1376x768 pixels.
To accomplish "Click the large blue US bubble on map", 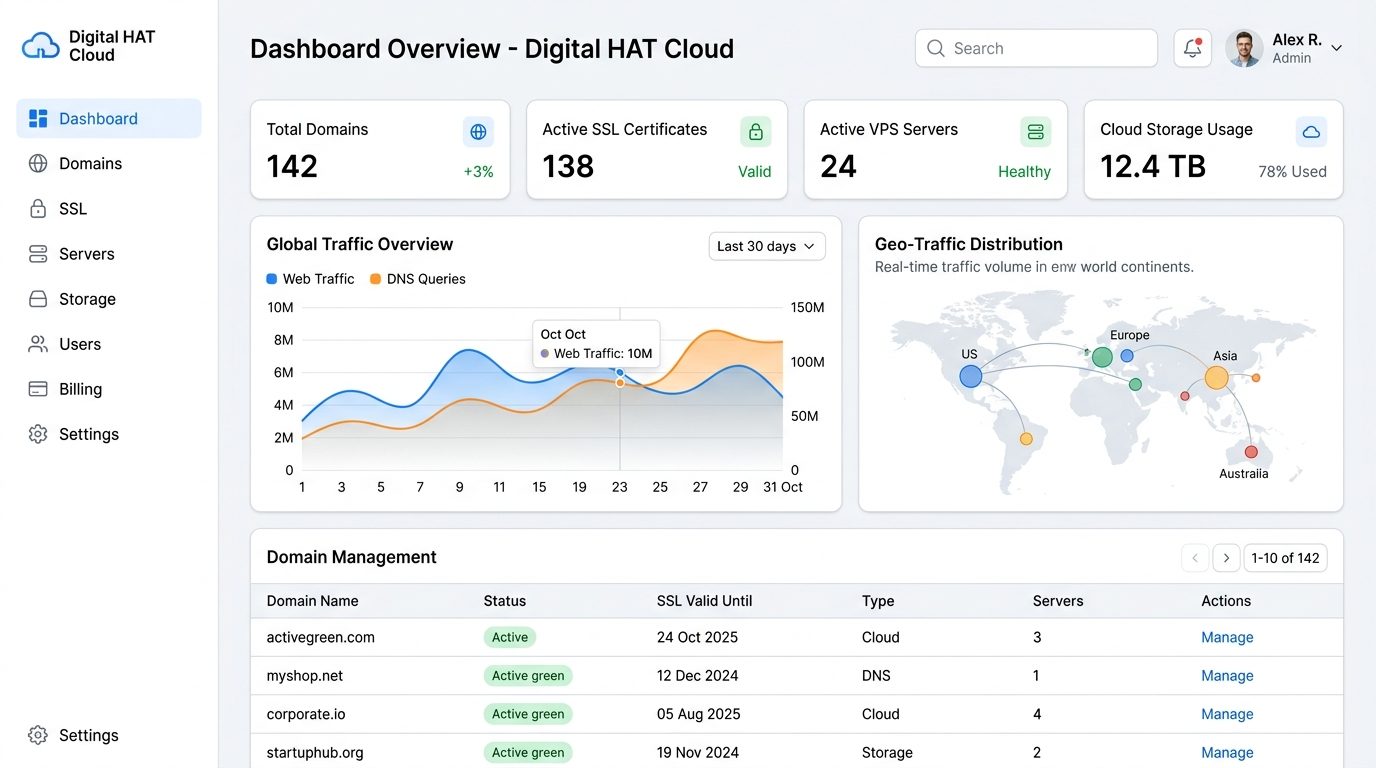I will point(971,376).
